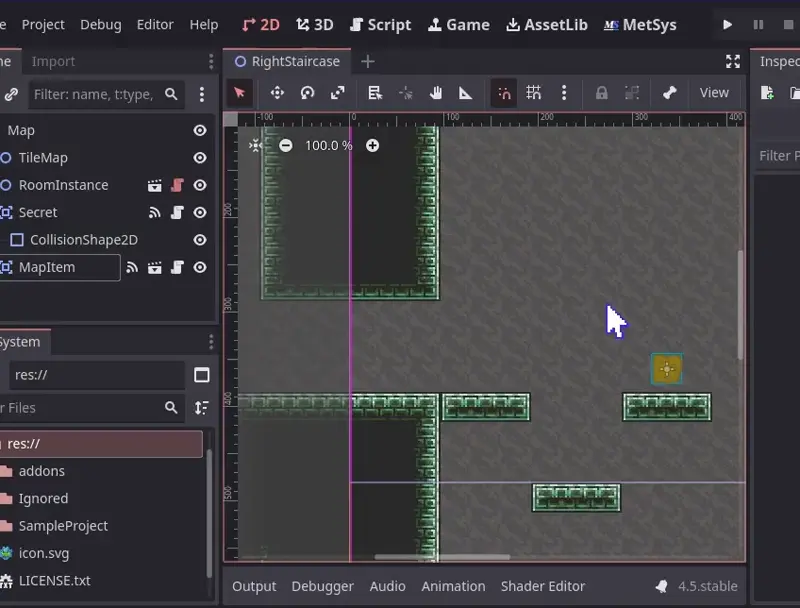Open the AssetLib workspace
Screen dimensions: 800x608
[547, 24]
